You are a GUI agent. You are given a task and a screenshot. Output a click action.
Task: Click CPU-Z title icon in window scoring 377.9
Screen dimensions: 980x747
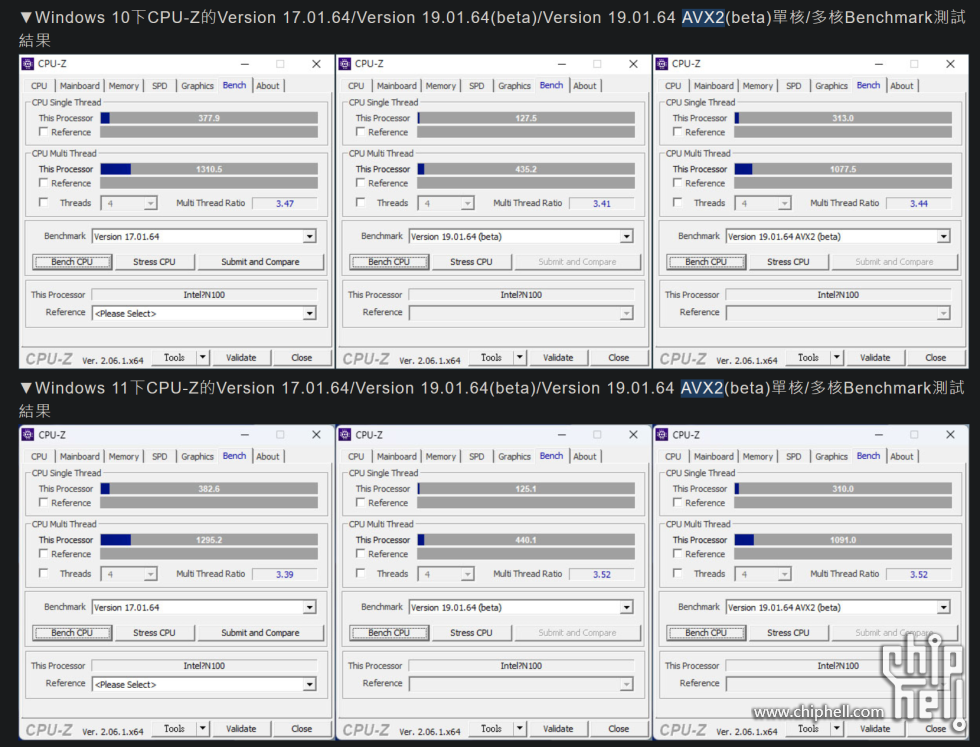(x=28, y=64)
